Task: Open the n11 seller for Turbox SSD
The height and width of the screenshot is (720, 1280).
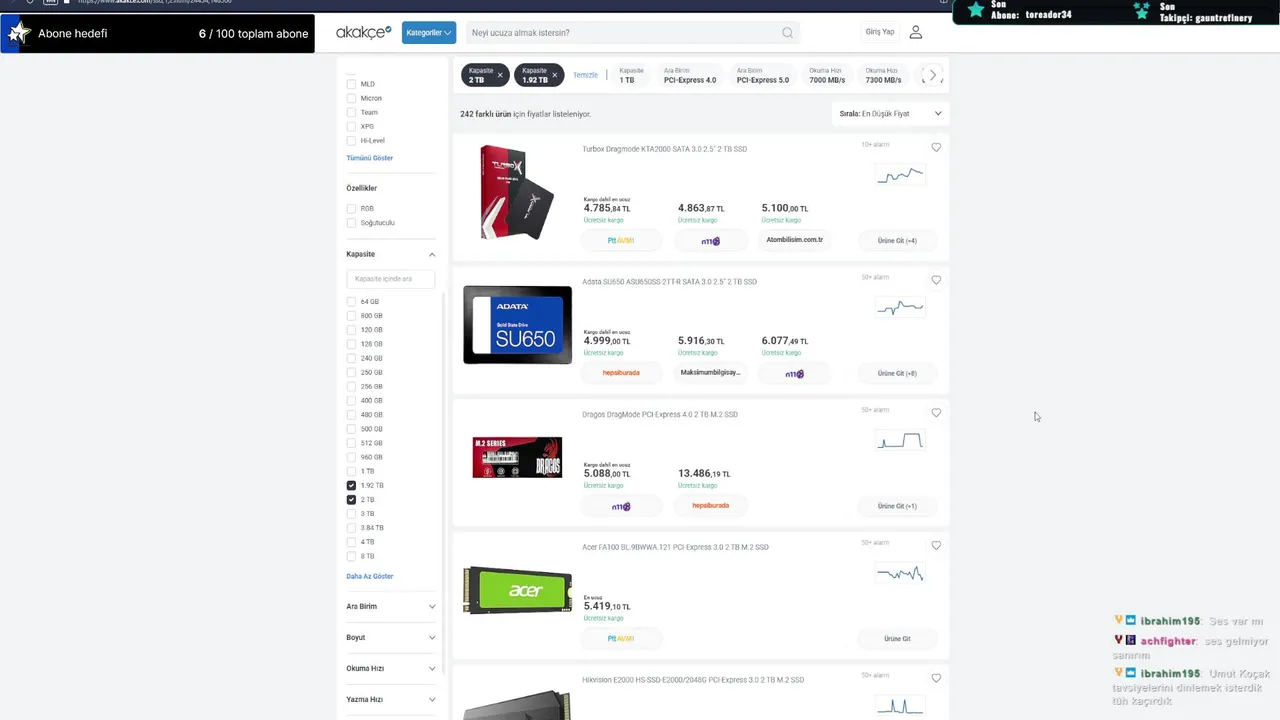Action: pos(710,240)
